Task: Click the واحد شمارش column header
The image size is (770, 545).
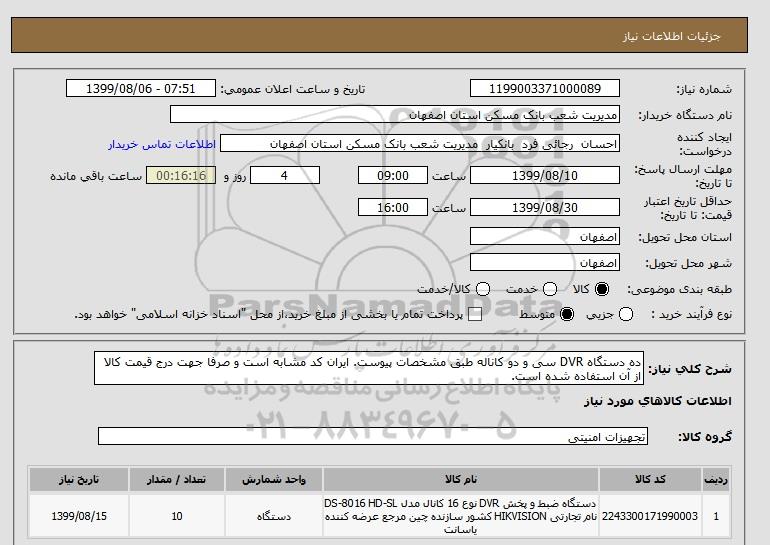Action: click(274, 480)
